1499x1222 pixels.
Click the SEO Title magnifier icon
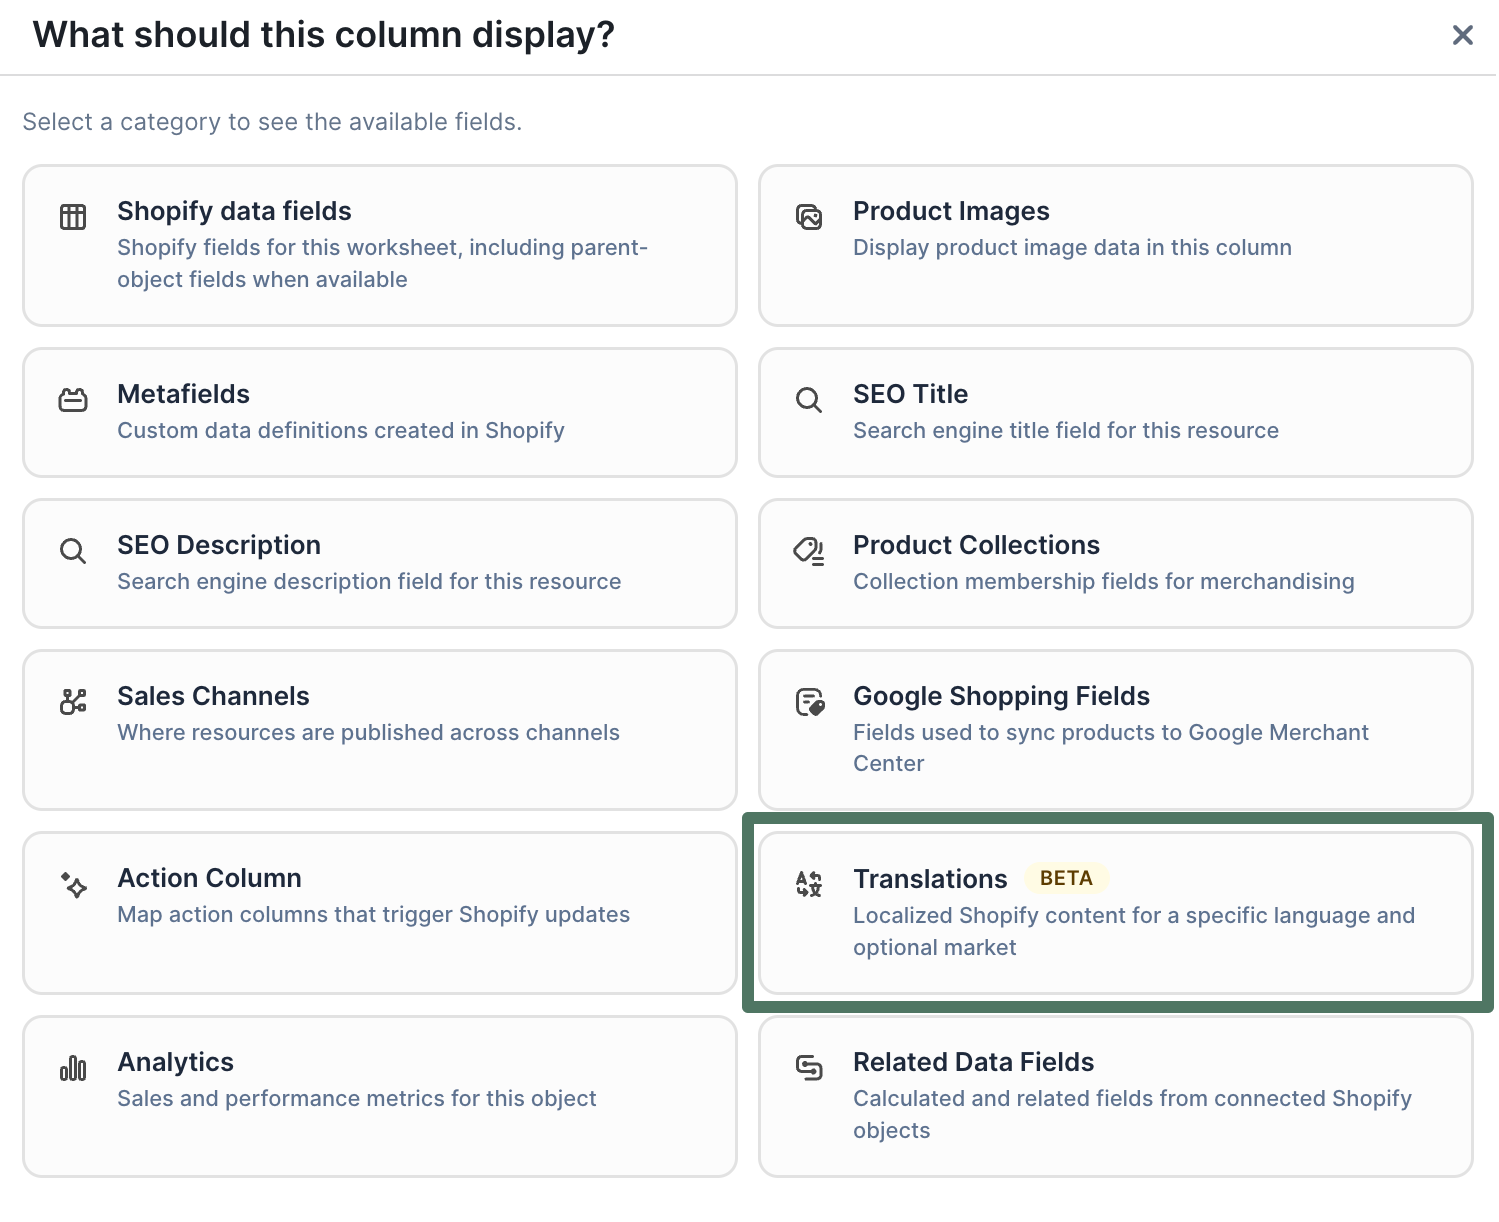tap(809, 400)
